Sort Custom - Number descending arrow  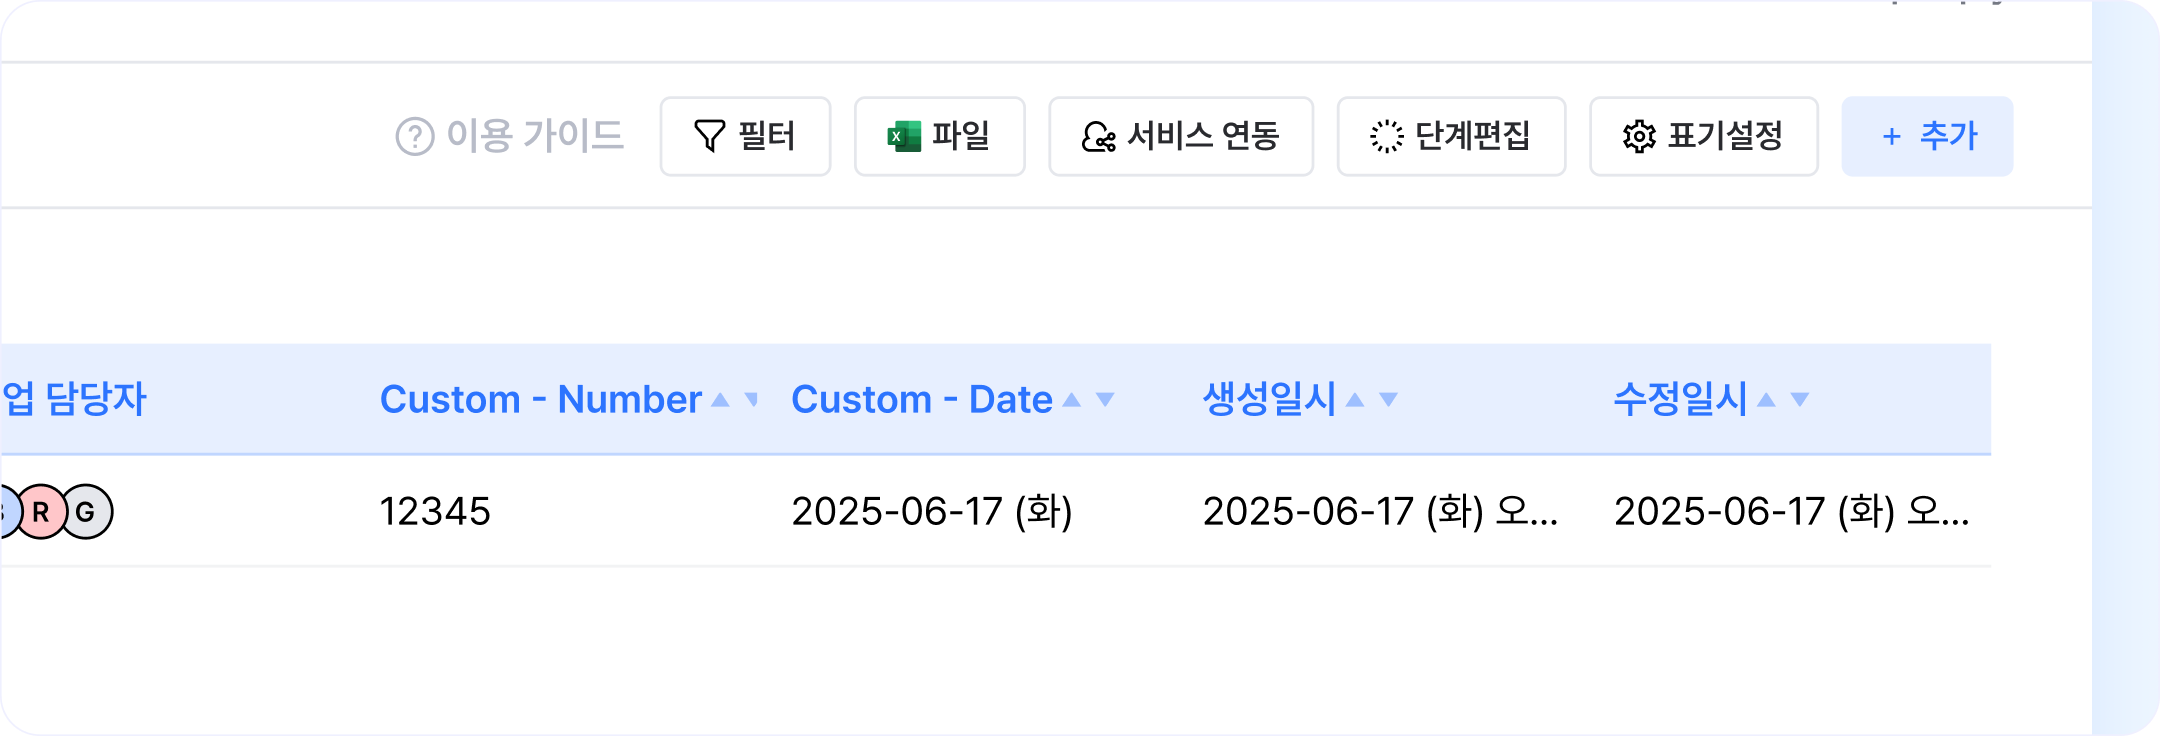(x=752, y=400)
